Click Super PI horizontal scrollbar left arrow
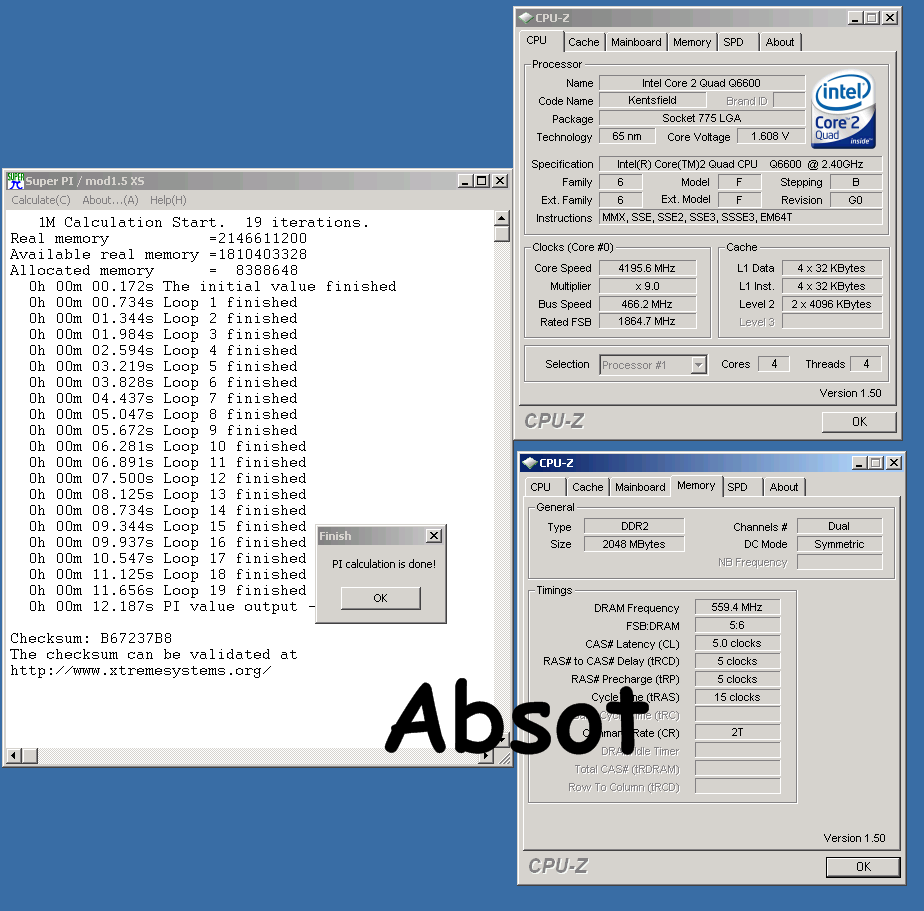The image size is (924, 911). pyautogui.click(x=14, y=755)
